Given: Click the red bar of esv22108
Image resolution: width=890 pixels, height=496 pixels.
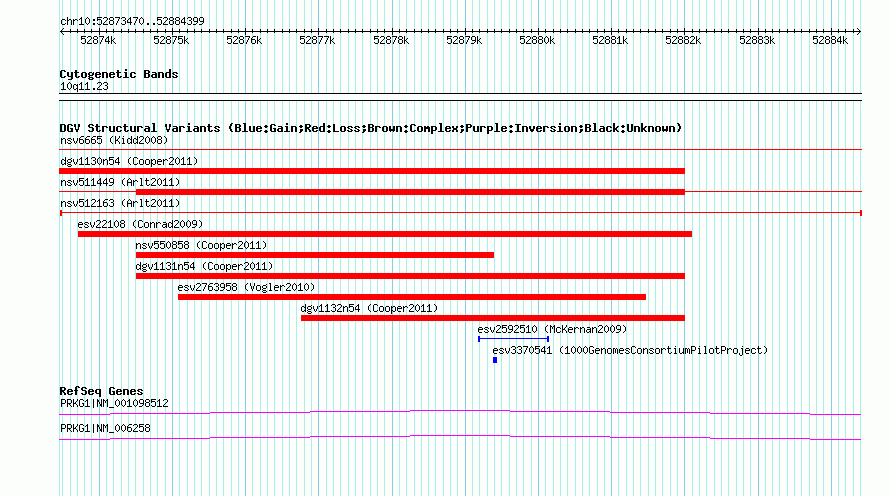Looking at the screenshot, I should coord(385,234).
